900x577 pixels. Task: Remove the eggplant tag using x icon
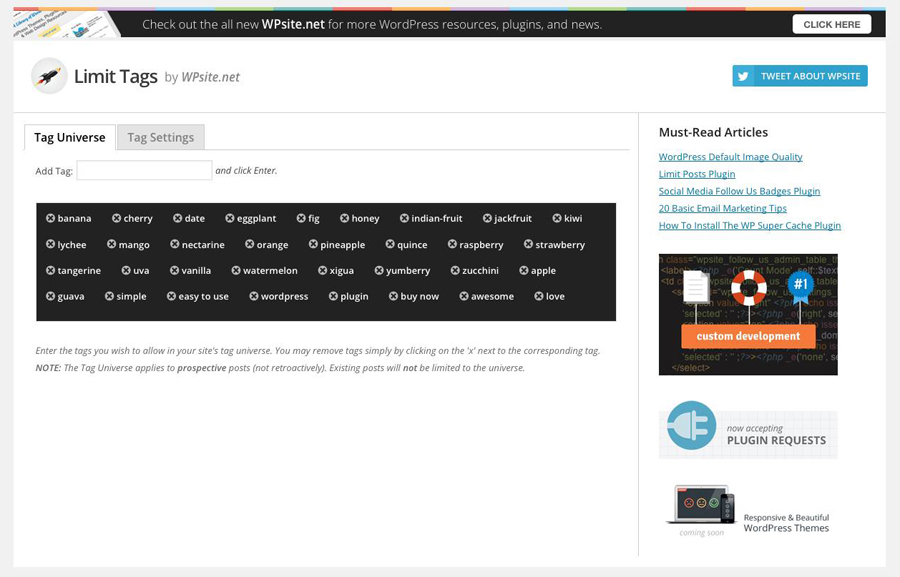(230, 218)
